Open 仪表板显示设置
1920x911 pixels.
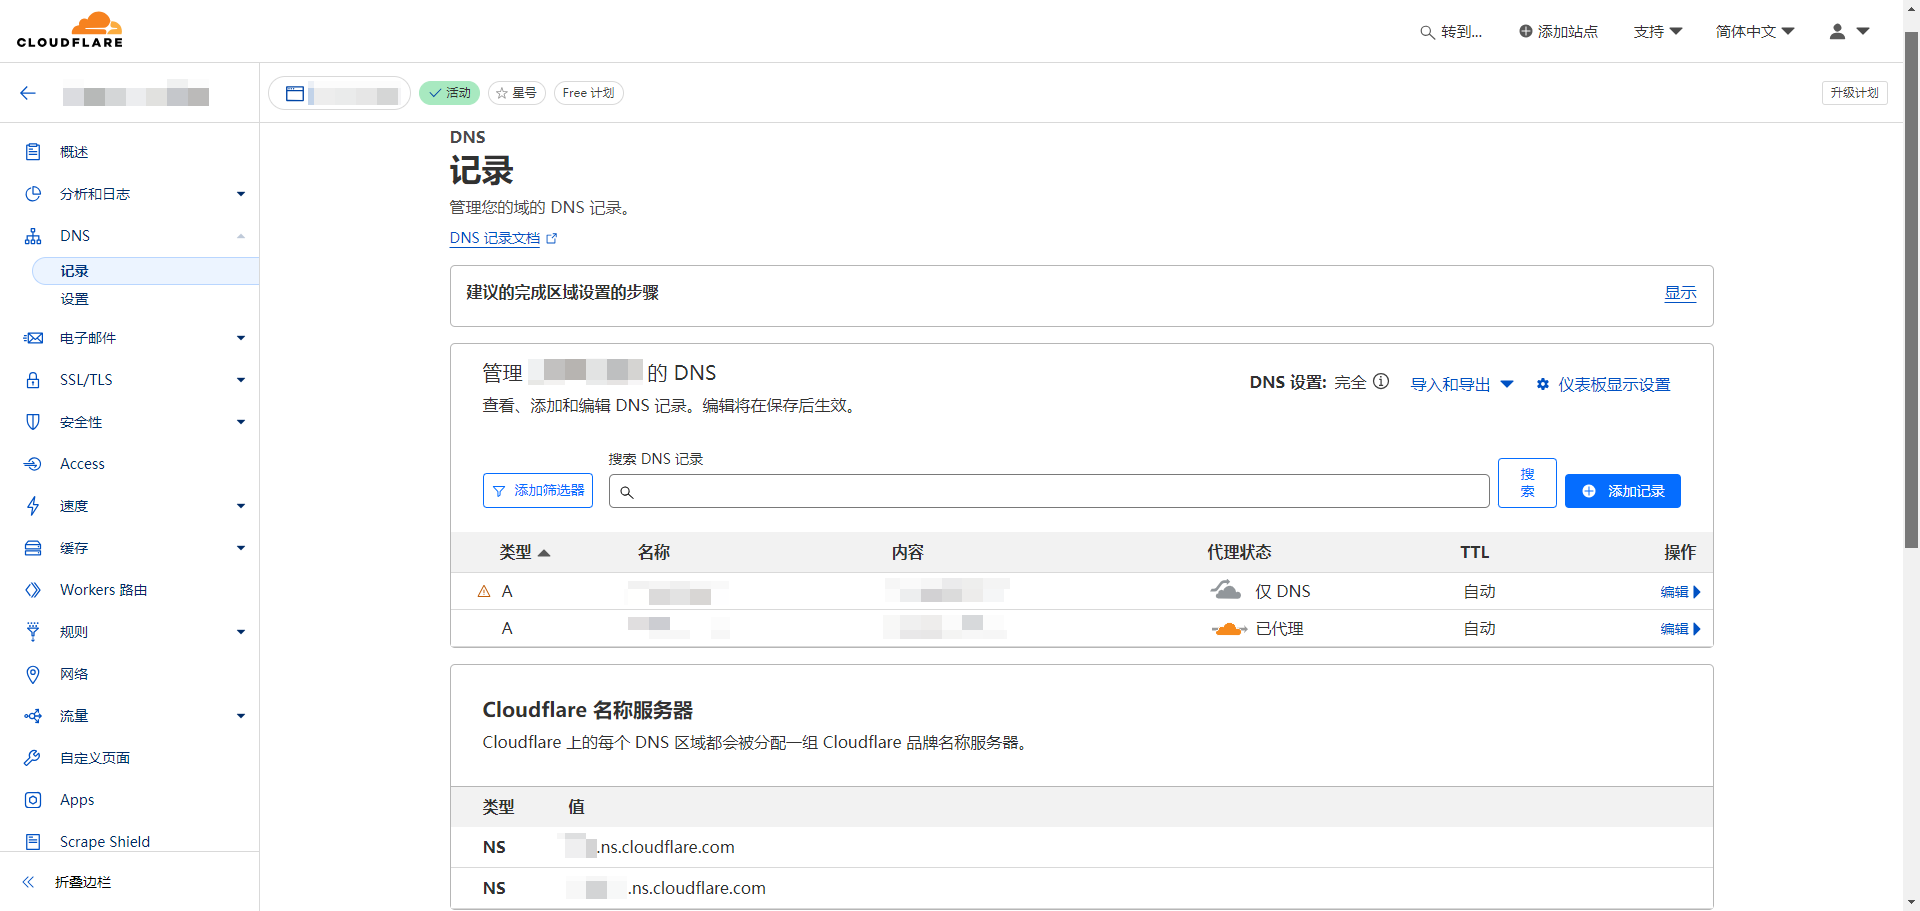(1603, 384)
